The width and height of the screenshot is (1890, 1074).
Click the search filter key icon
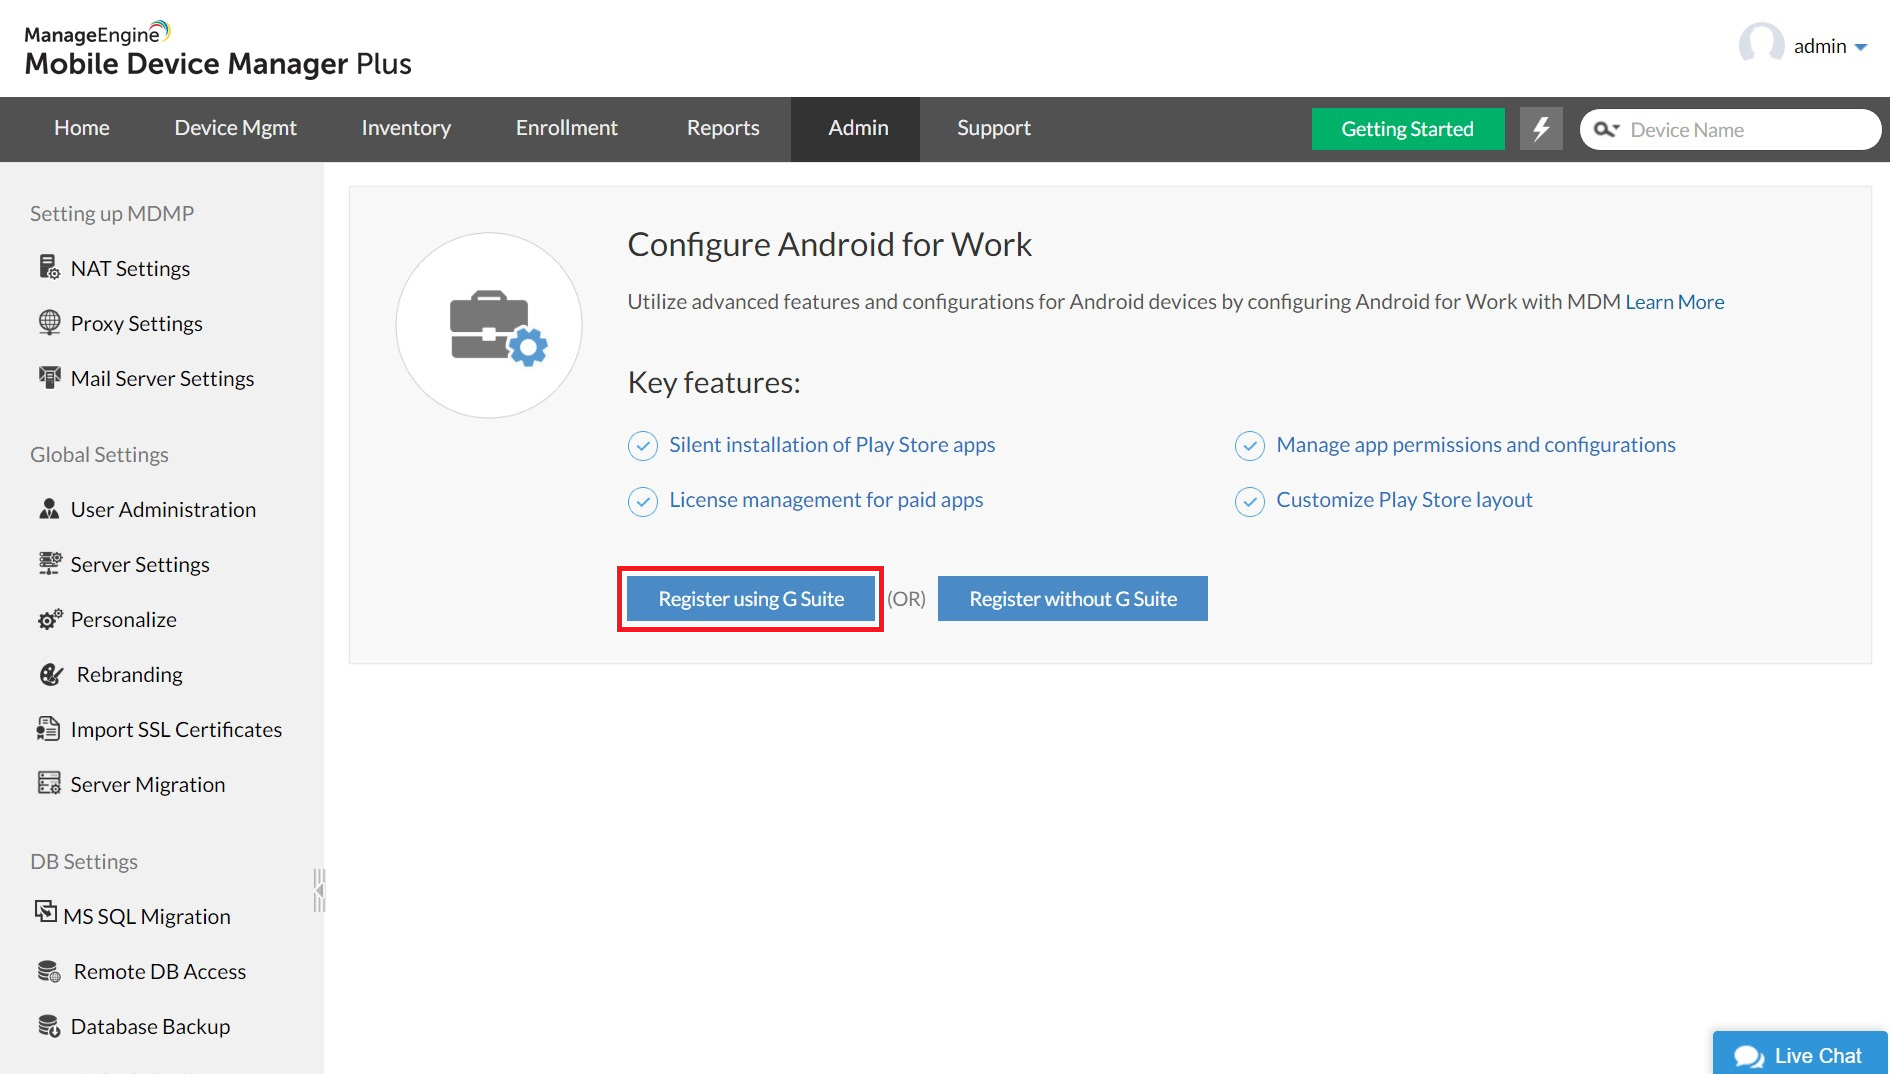click(1606, 129)
